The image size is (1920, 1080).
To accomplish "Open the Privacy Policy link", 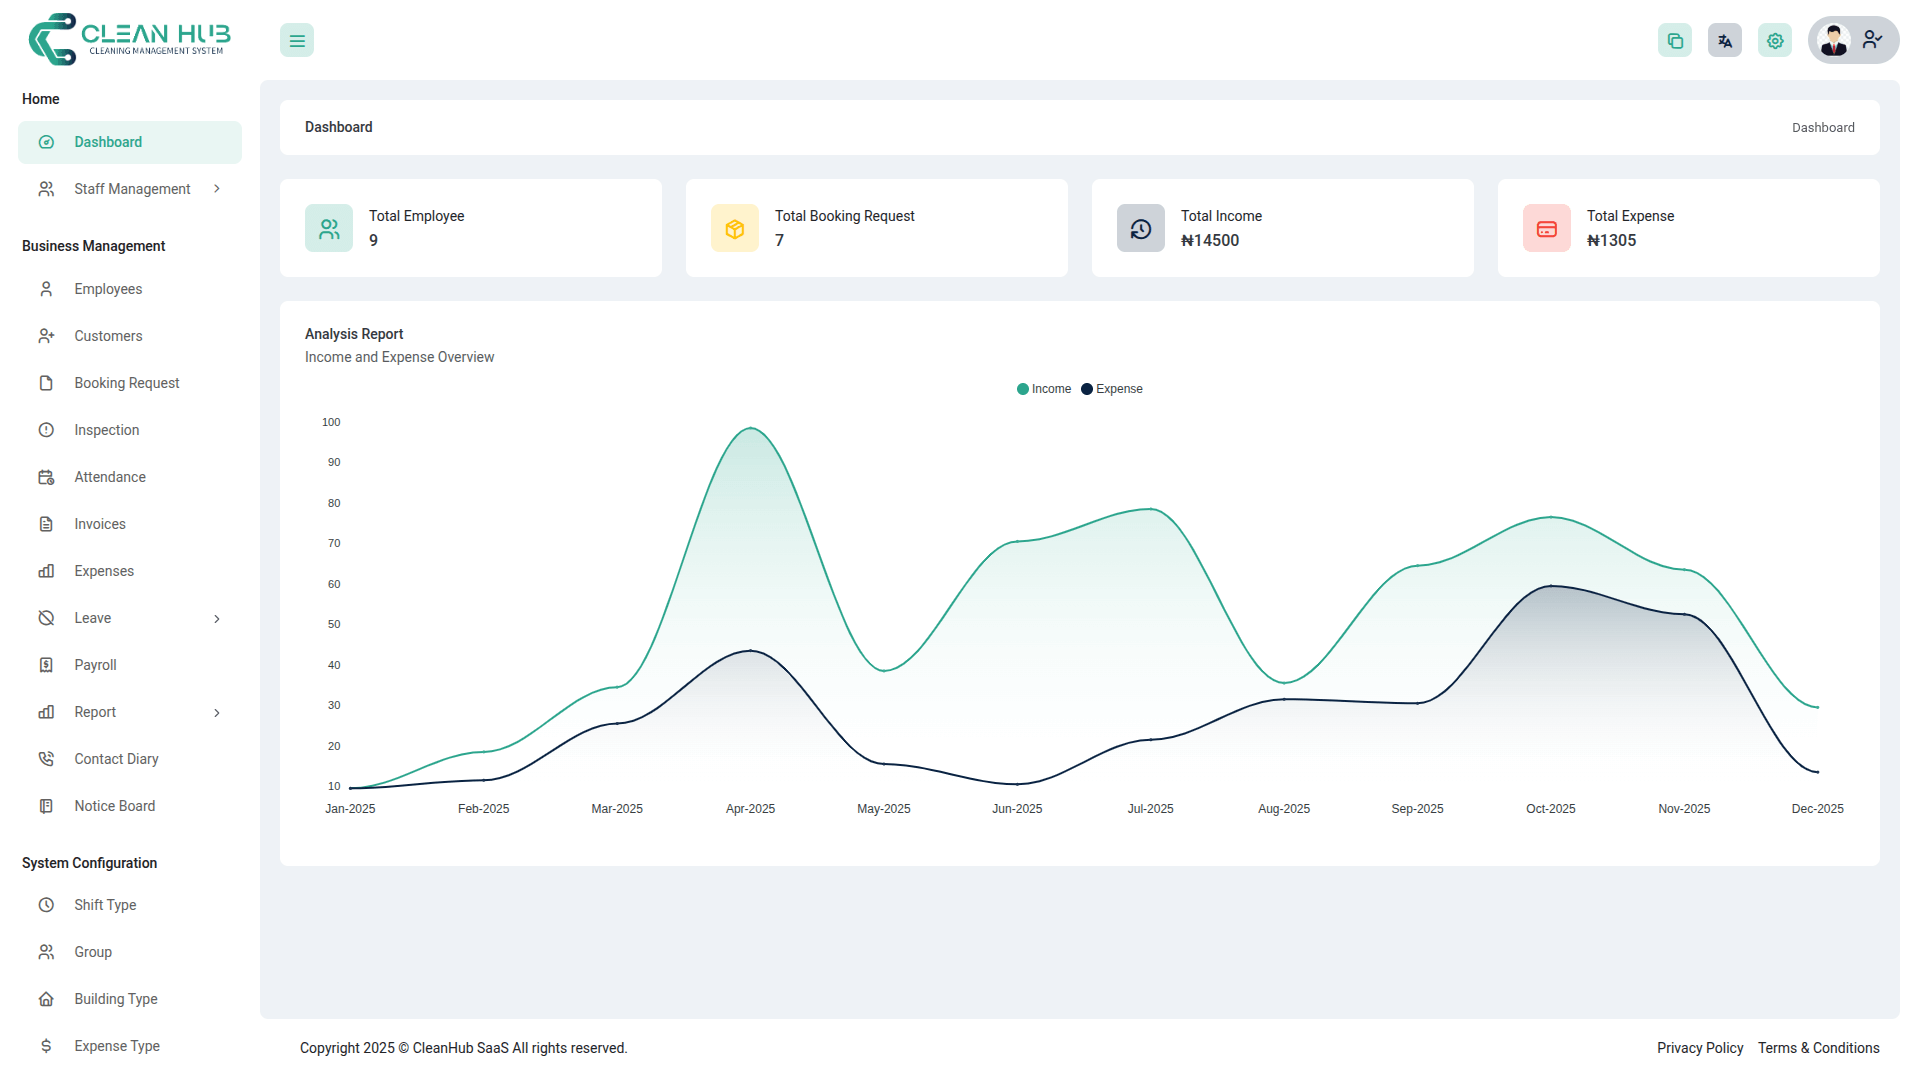I will click(x=1699, y=1048).
